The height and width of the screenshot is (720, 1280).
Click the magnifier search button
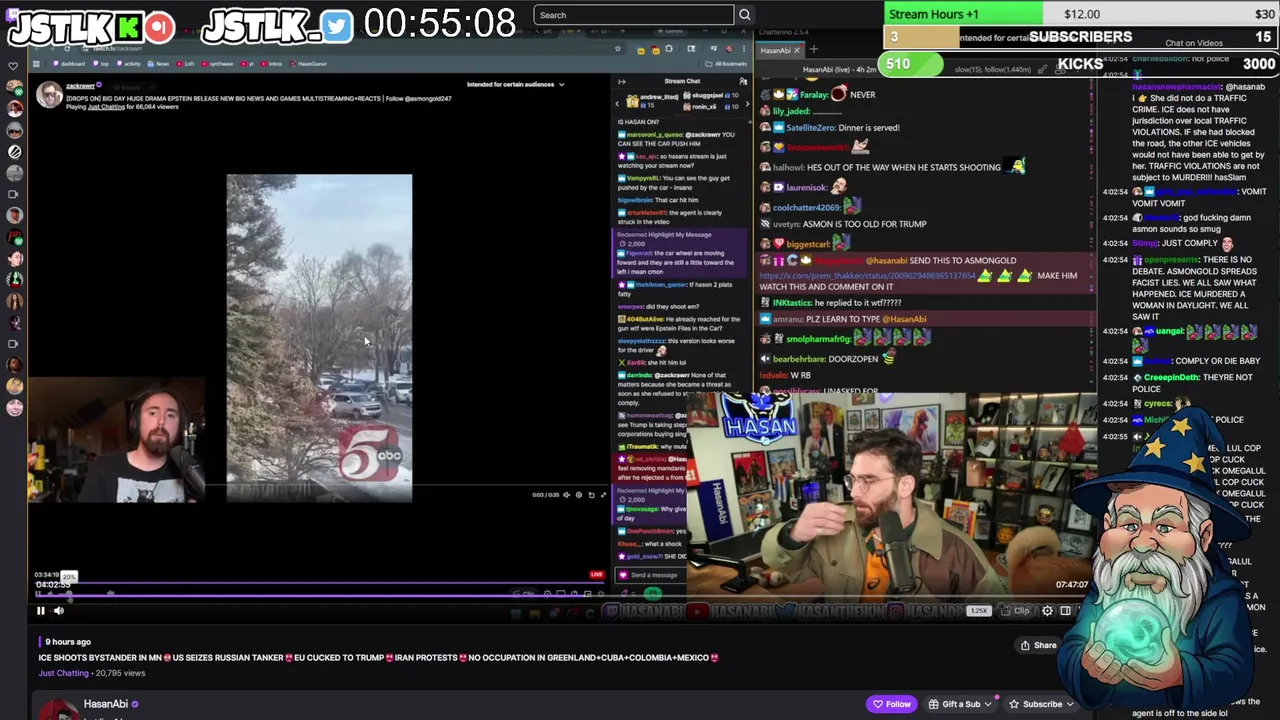pos(744,15)
